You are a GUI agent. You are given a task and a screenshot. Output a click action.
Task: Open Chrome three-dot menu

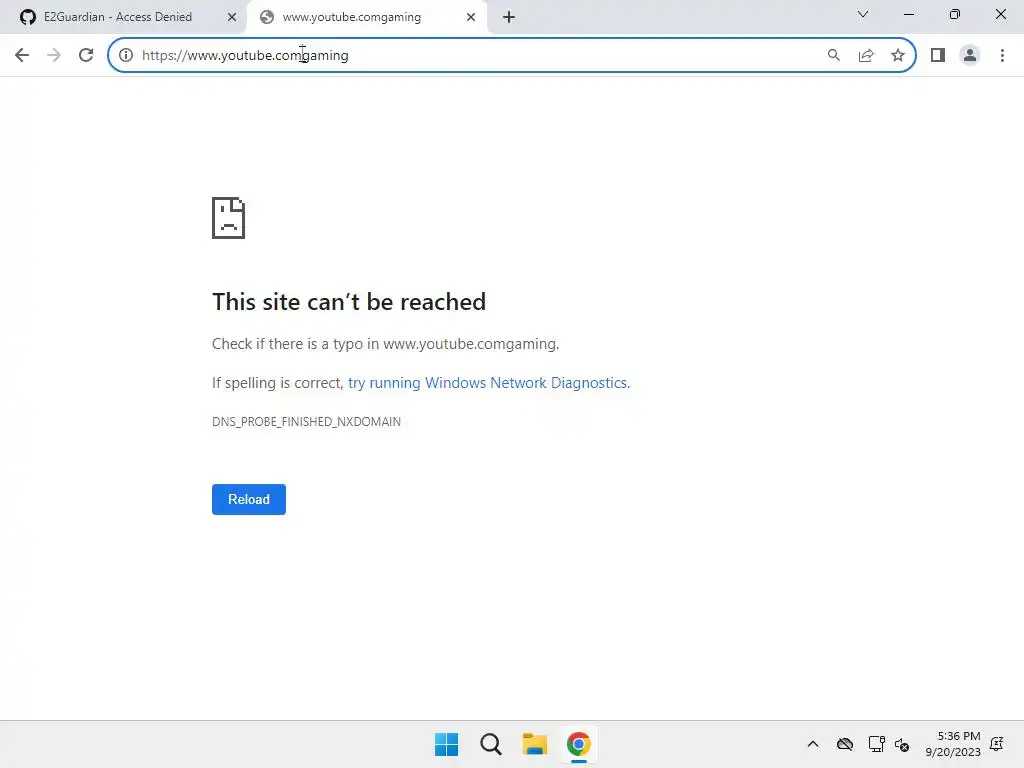click(1002, 56)
